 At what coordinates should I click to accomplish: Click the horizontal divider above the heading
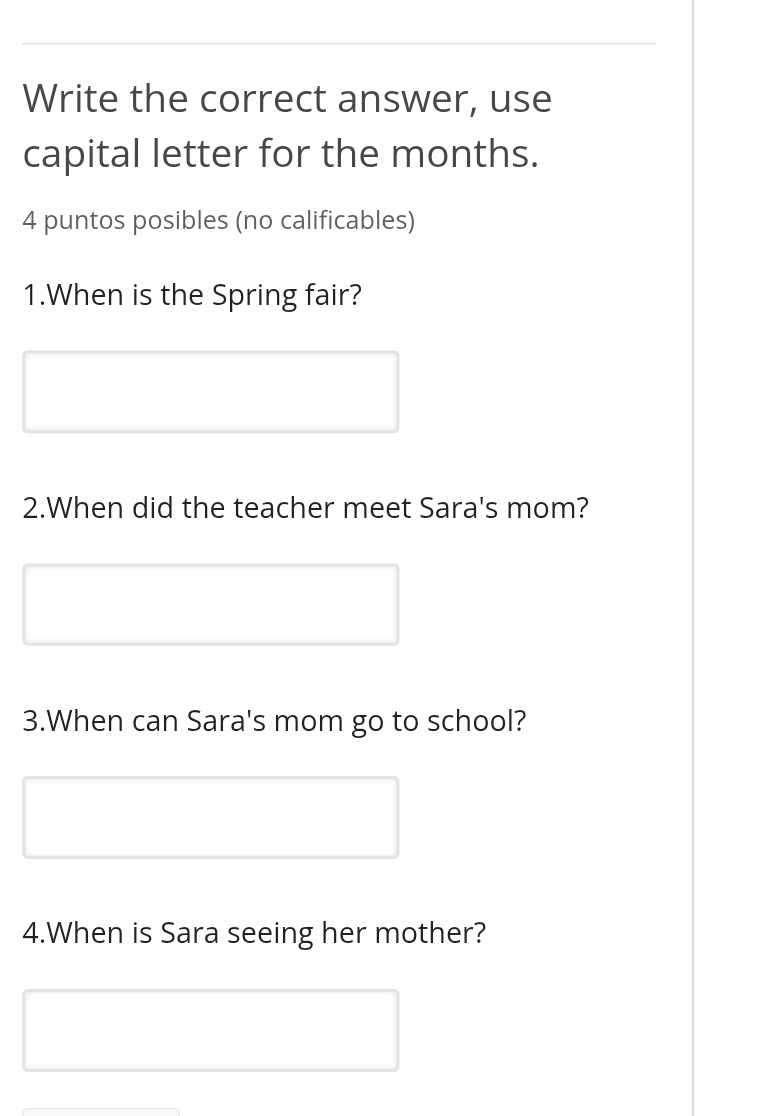(339, 44)
